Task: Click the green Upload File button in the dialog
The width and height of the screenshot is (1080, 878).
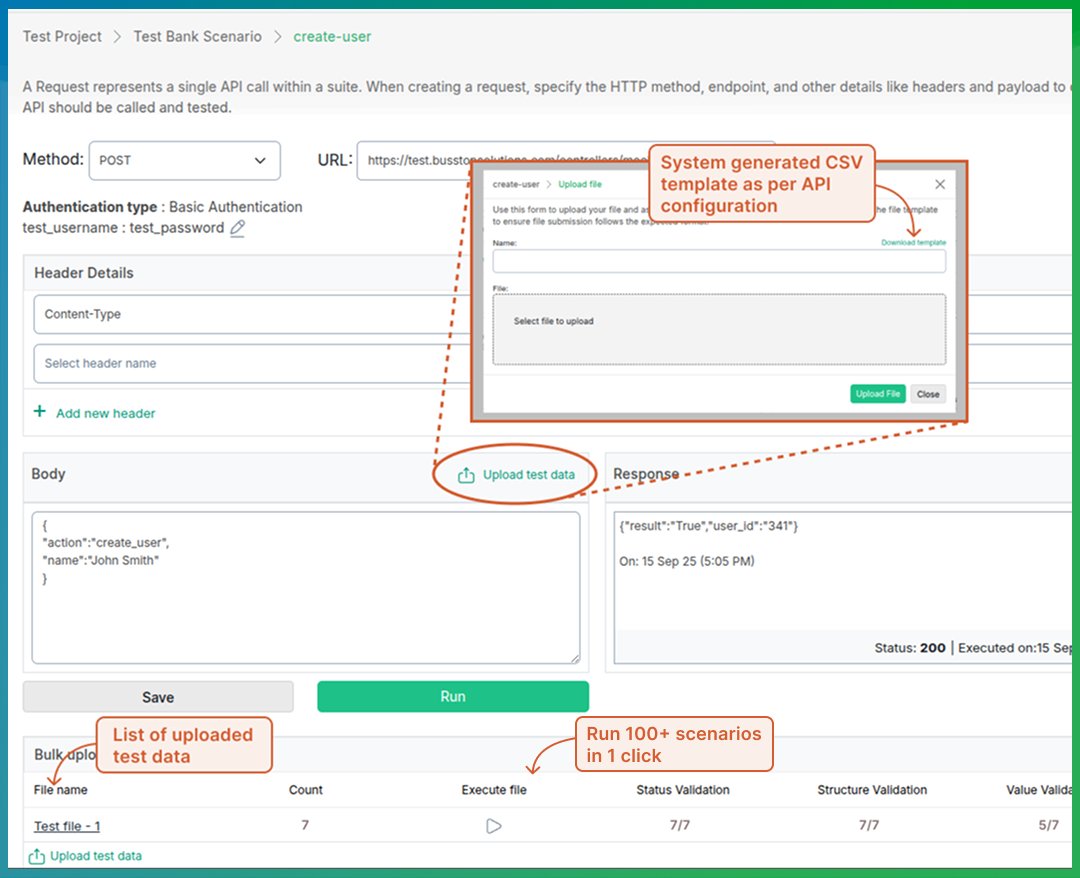Action: pos(877,394)
